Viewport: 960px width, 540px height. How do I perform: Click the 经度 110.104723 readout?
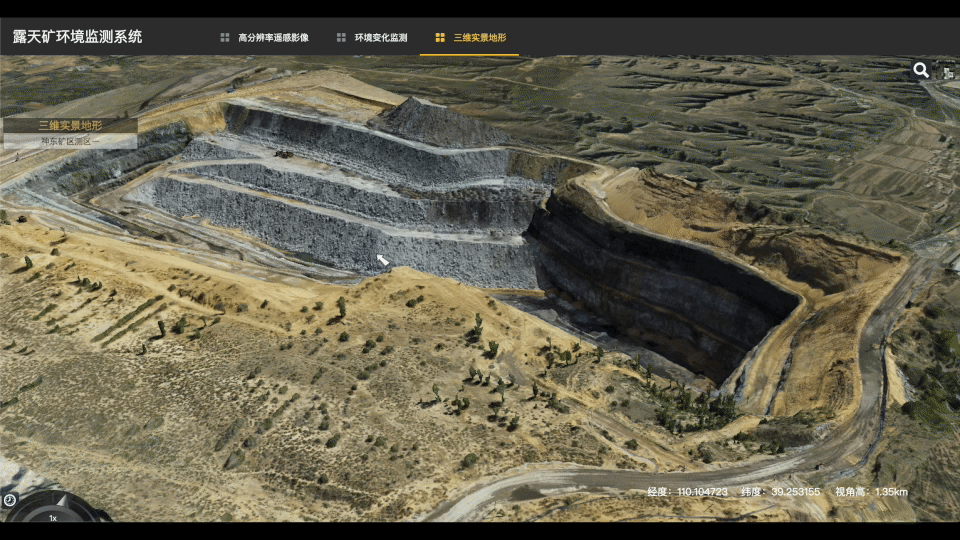point(688,492)
